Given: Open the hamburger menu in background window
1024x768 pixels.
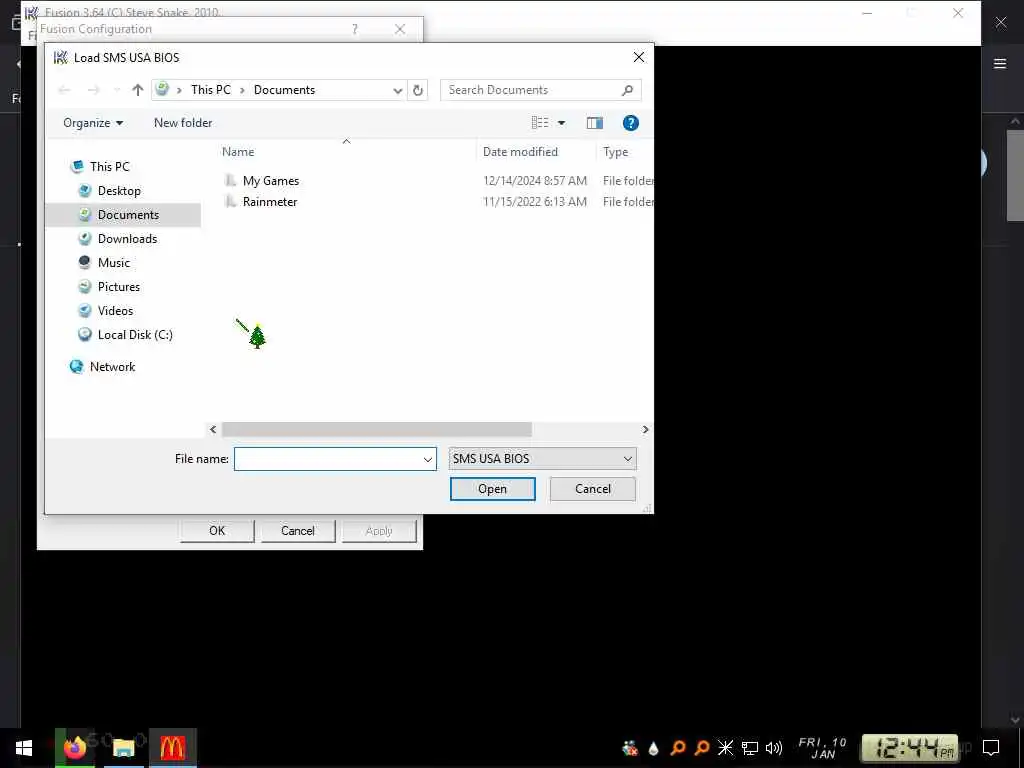Looking at the screenshot, I should click(x=1000, y=63).
